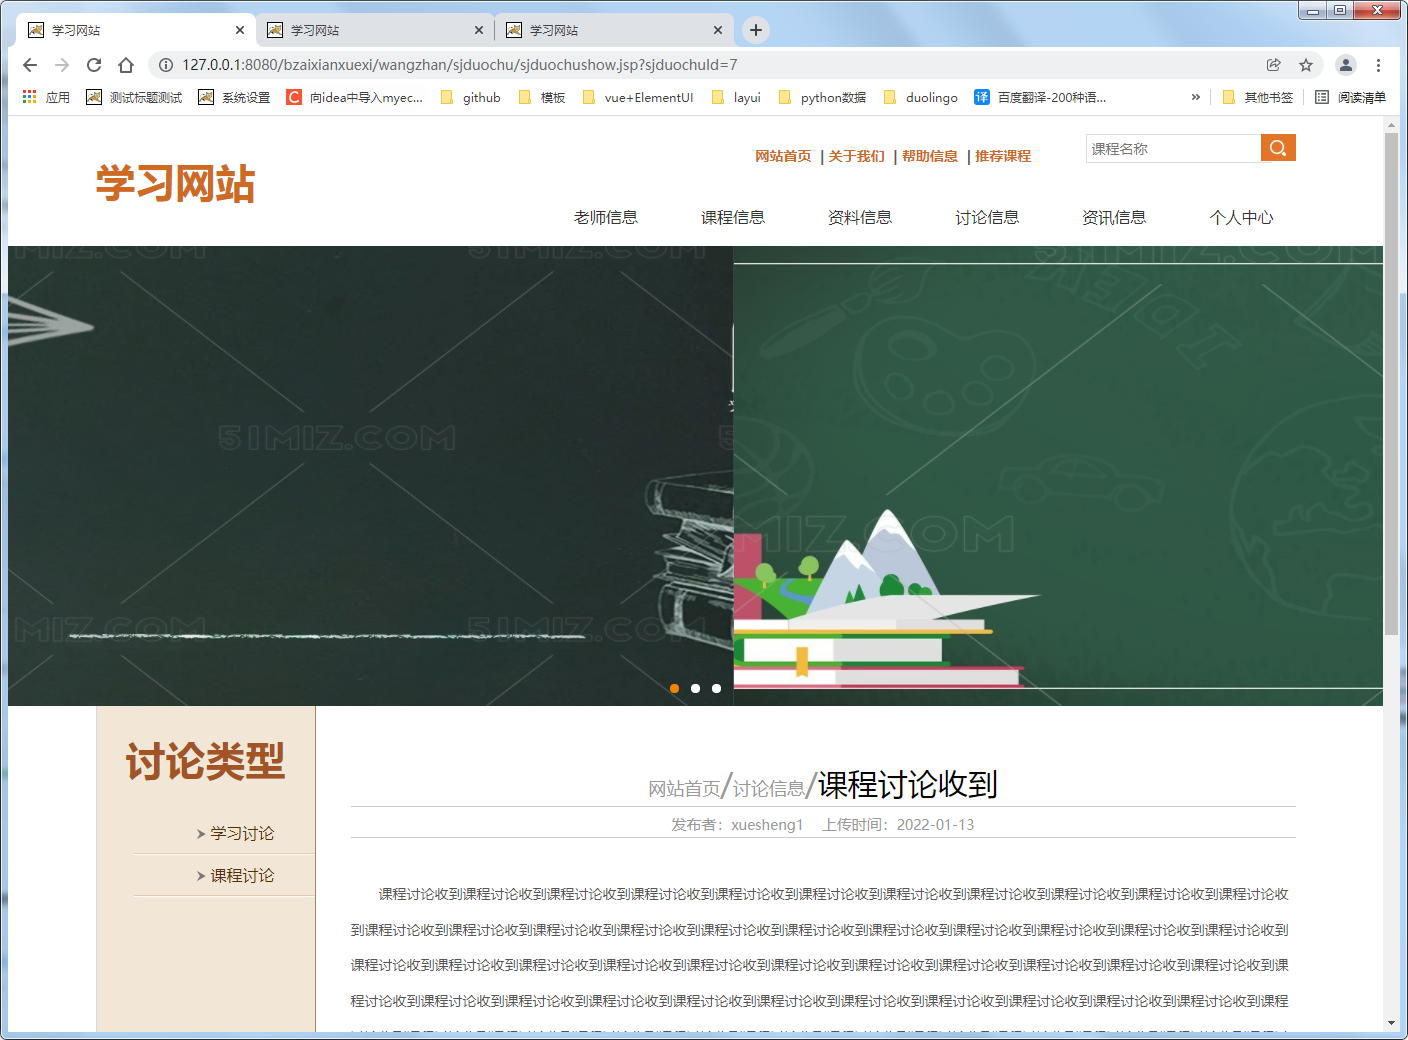1408x1040 pixels.
Task: Focus the 课程名称 search field
Action: 1173,148
